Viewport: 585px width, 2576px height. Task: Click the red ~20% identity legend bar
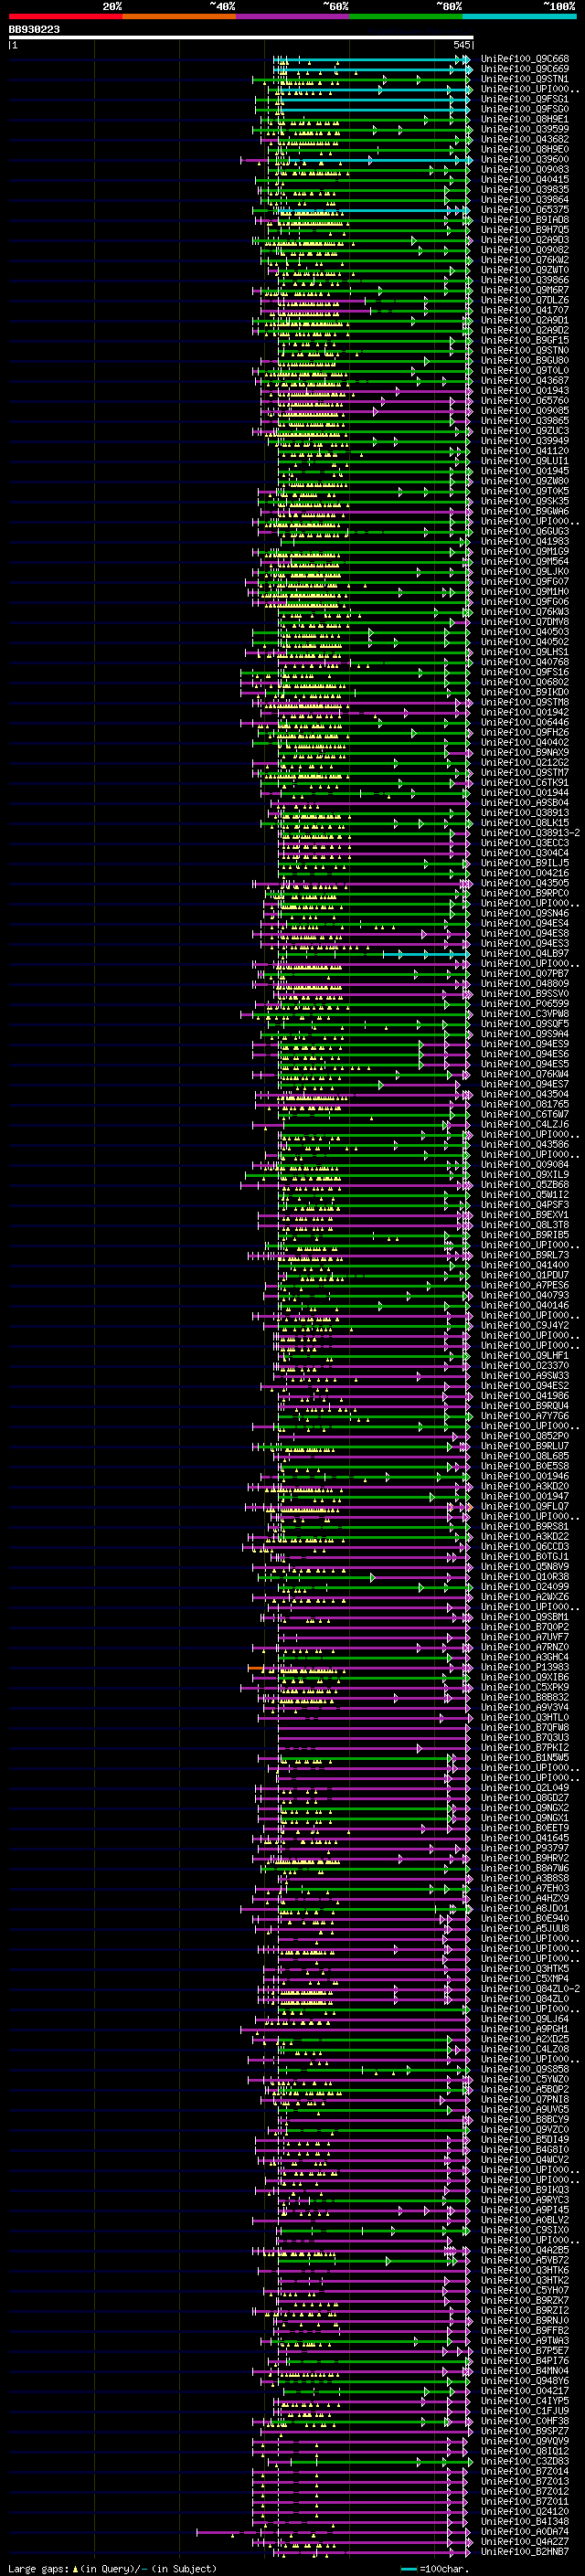click(65, 16)
